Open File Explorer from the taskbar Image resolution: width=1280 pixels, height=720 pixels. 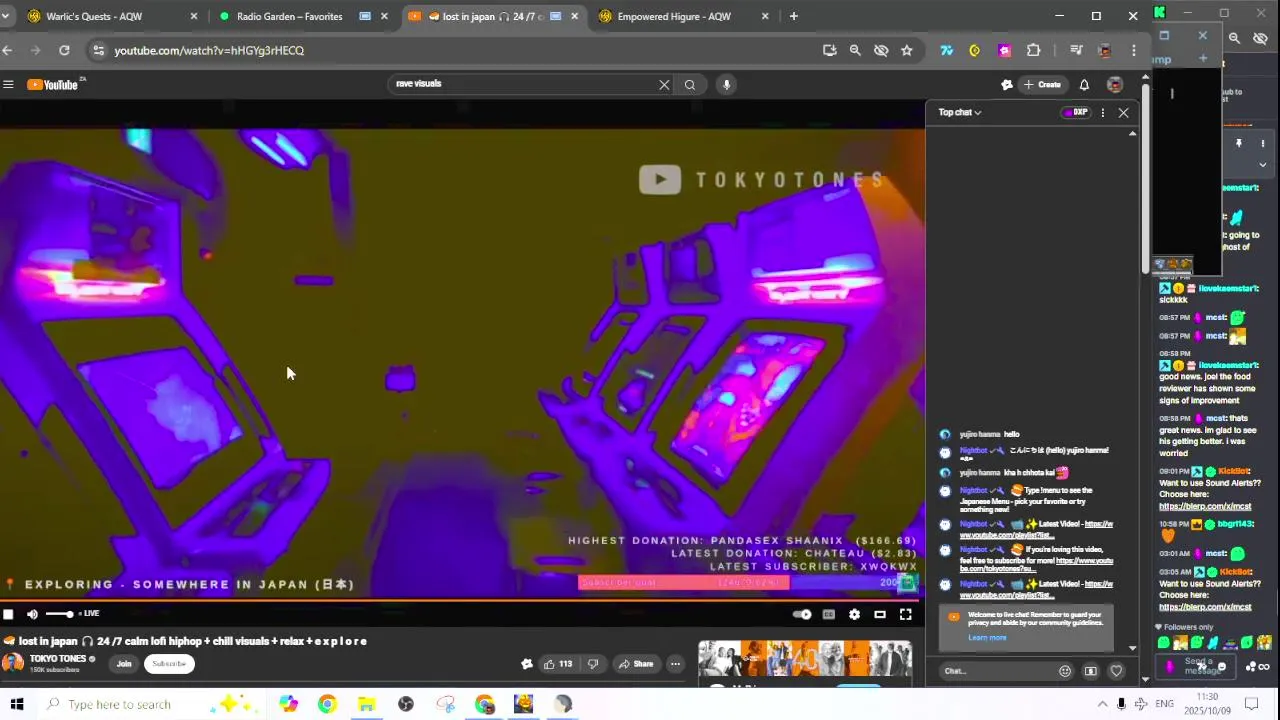pyautogui.click(x=366, y=704)
